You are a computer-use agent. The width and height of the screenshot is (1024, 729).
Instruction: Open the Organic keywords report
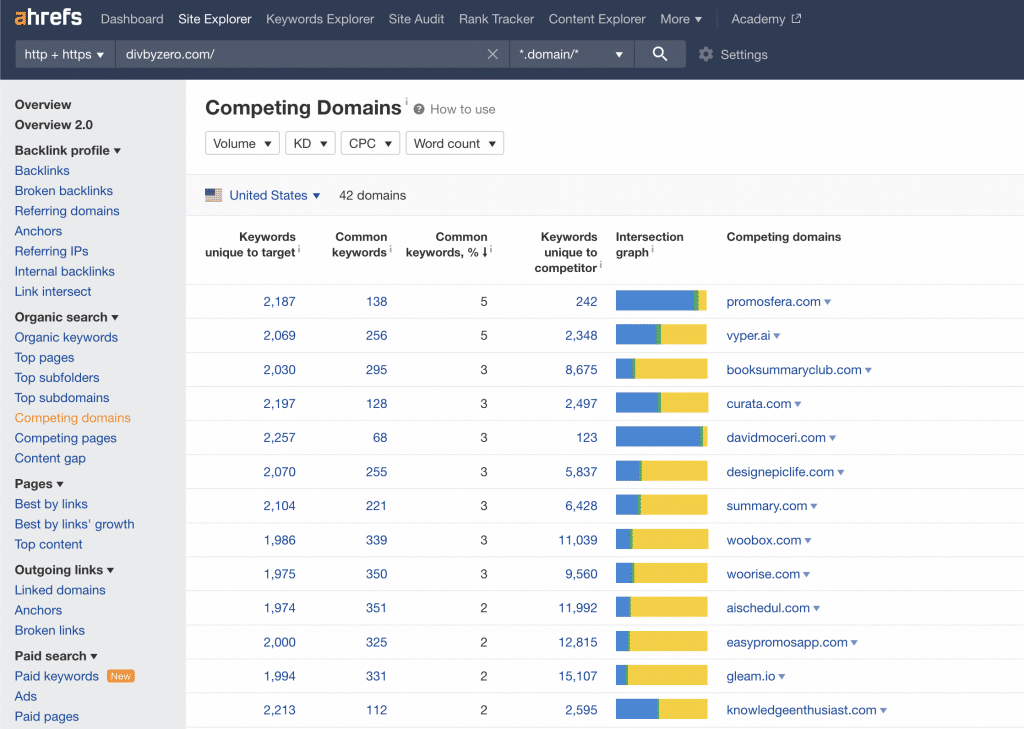pos(66,337)
